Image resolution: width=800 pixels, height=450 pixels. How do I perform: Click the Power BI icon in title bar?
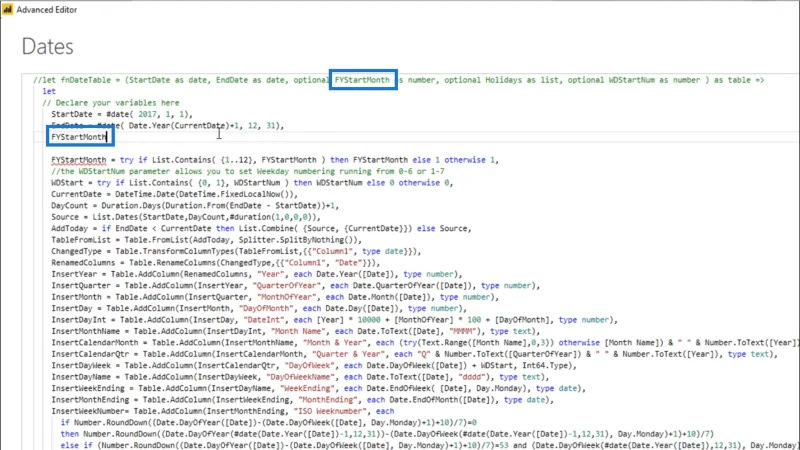pyautogui.click(x=7, y=9)
